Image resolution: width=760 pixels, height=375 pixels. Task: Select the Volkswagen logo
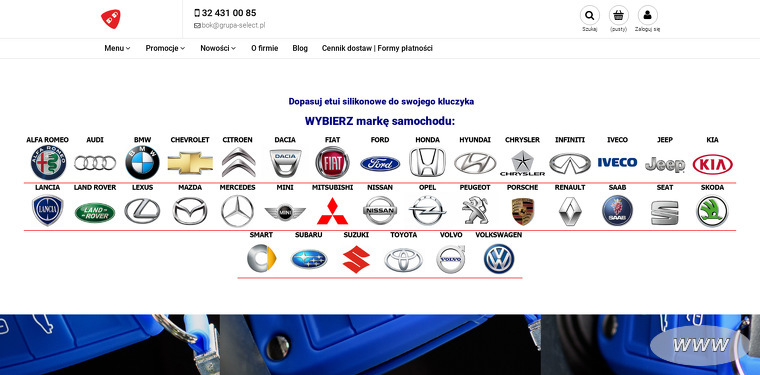(x=499, y=259)
